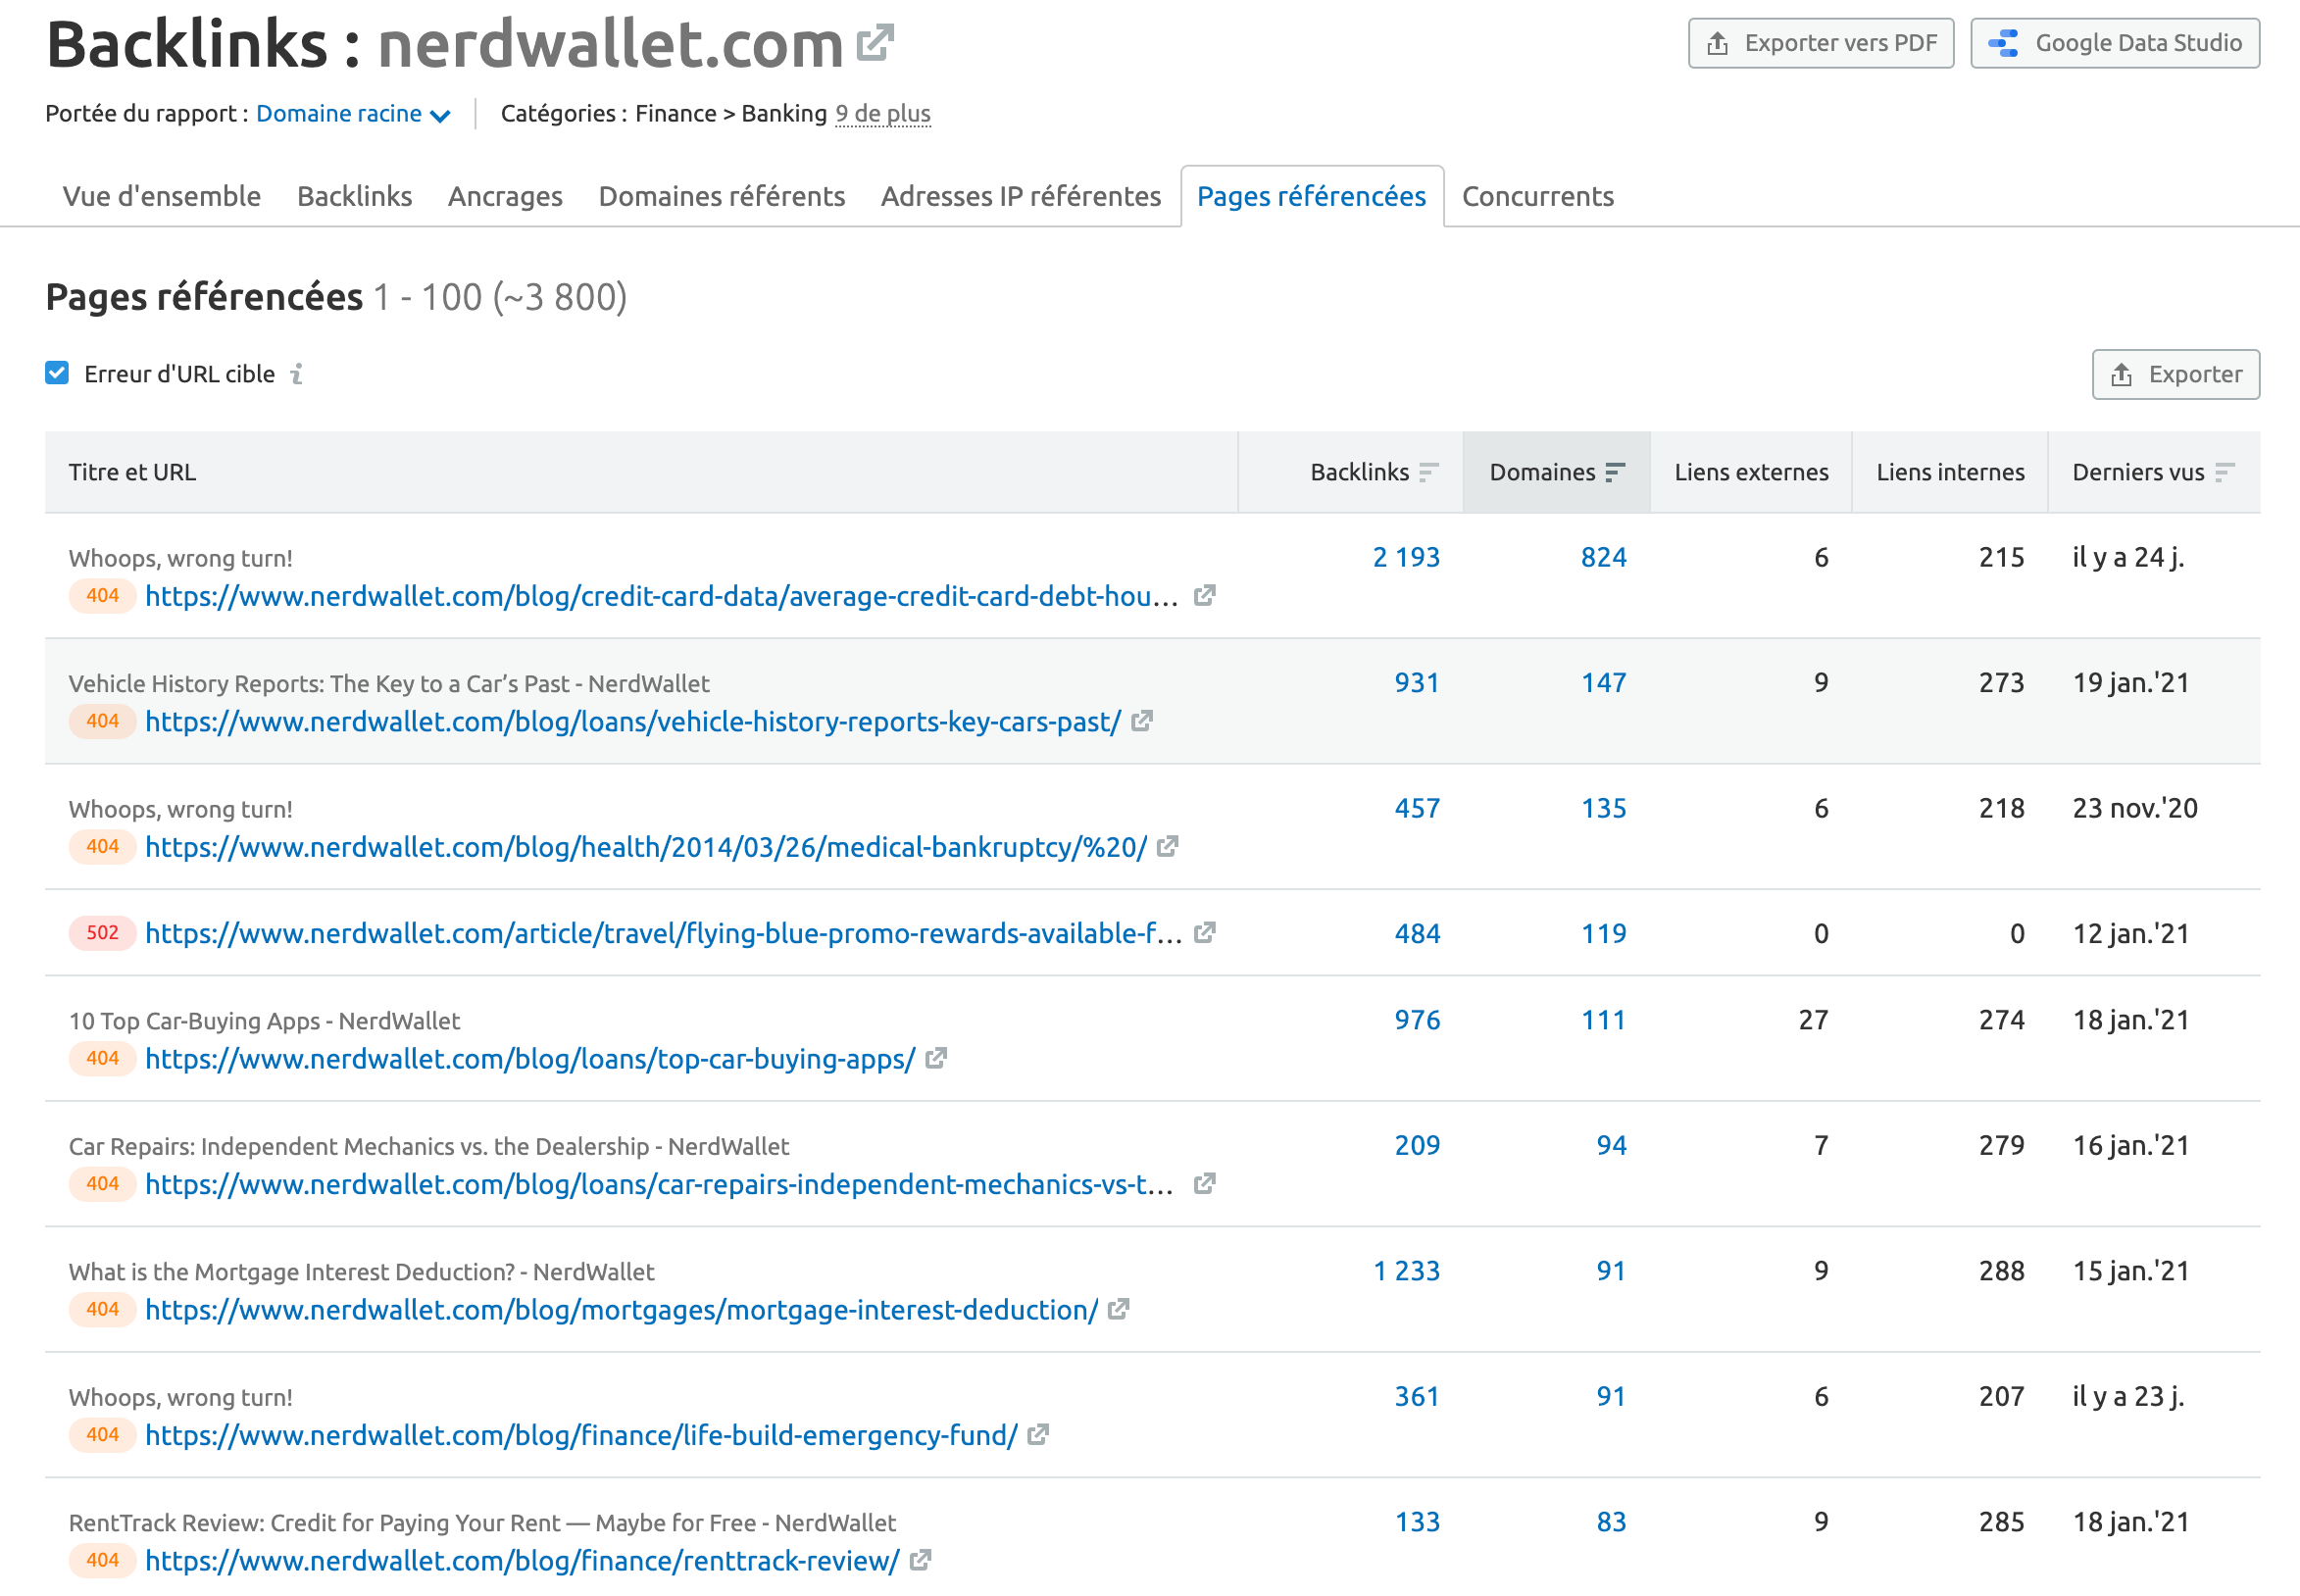Screen dimensions: 2300x1596
Task: Open external link icon for life-build-emergency-fund URL
Action: pyautogui.click(x=1038, y=1435)
